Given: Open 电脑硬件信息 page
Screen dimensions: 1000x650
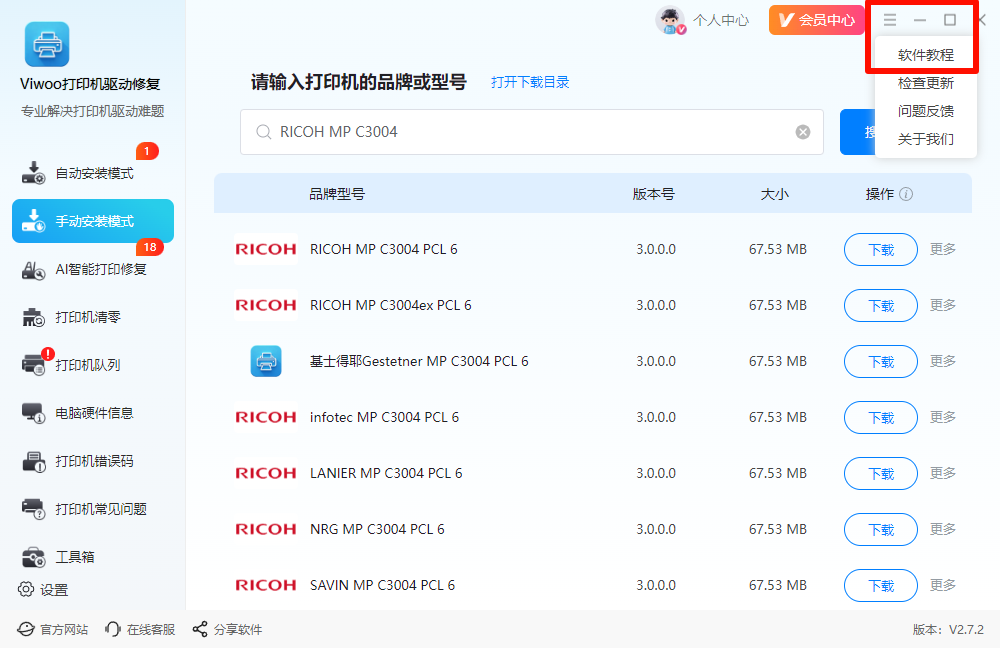Looking at the screenshot, I should click(92, 413).
